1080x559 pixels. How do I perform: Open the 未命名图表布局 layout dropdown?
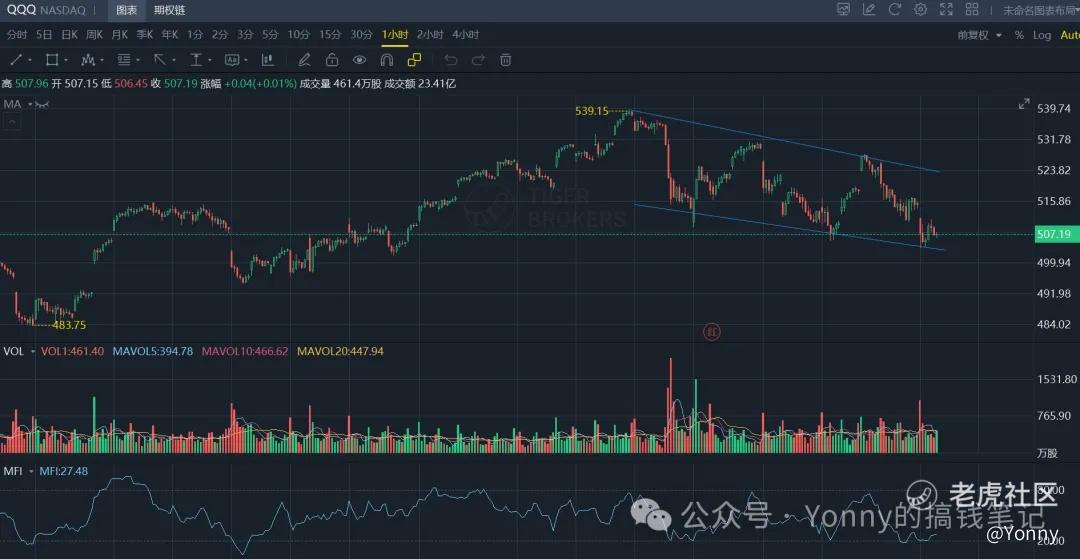(1040, 10)
